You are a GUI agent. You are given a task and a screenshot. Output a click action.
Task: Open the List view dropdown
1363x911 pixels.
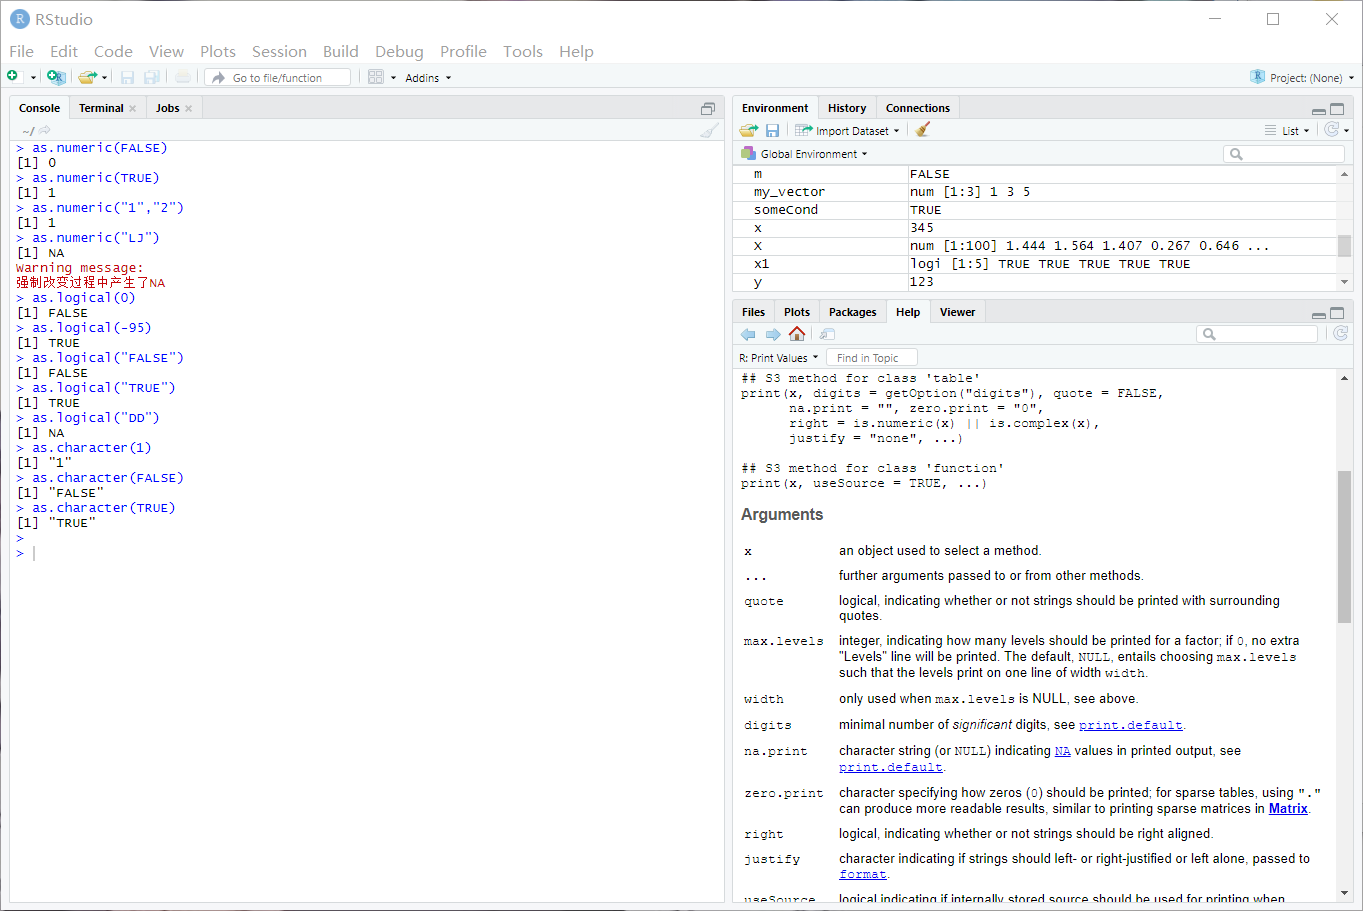coord(1287,130)
